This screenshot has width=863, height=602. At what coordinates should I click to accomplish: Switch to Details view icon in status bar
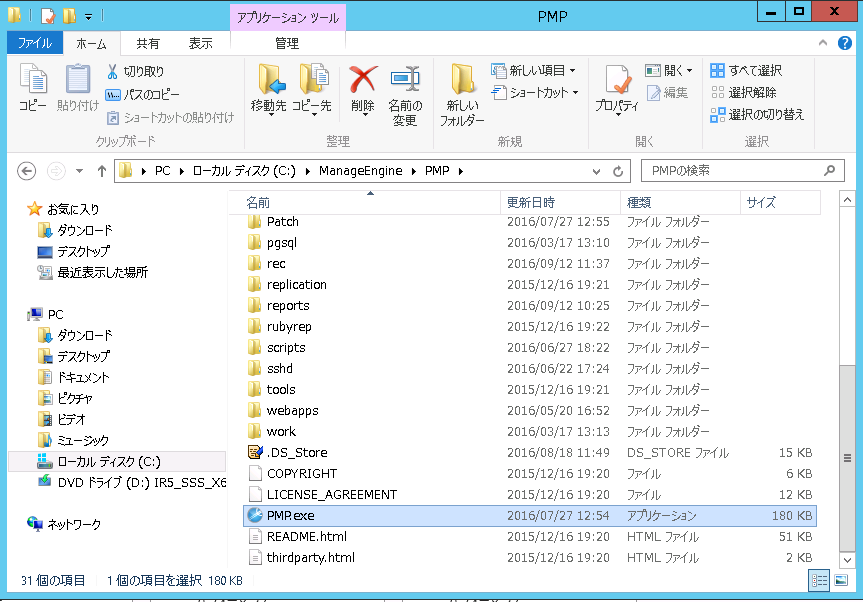pyautogui.click(x=819, y=581)
